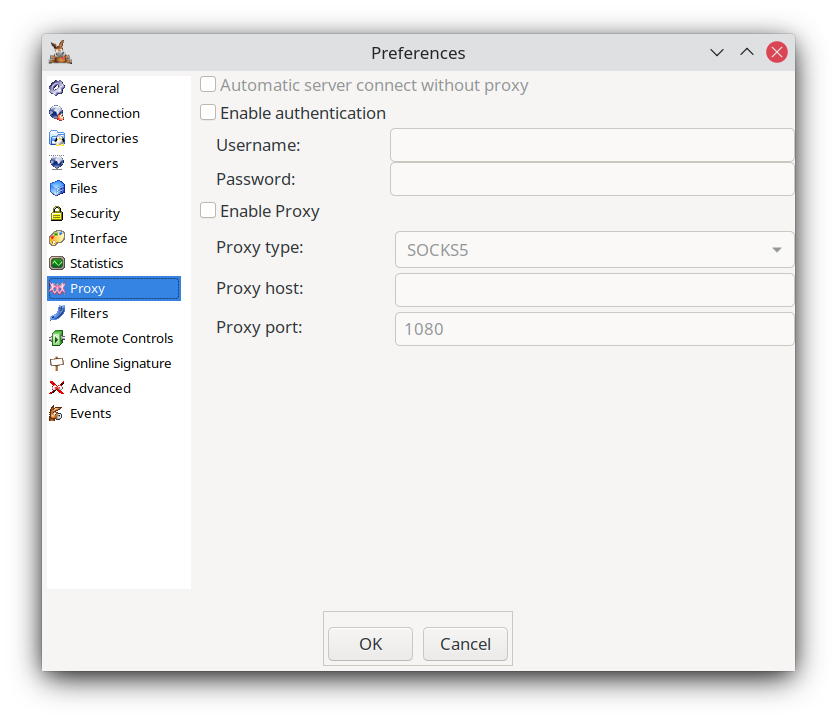Screen dimensions: 837x721
Task: Open Statistics settings label
Action: point(97,263)
